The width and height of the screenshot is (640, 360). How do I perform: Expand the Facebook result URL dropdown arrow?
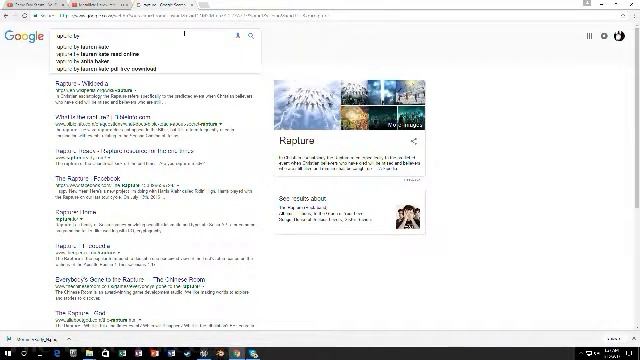[178, 185]
